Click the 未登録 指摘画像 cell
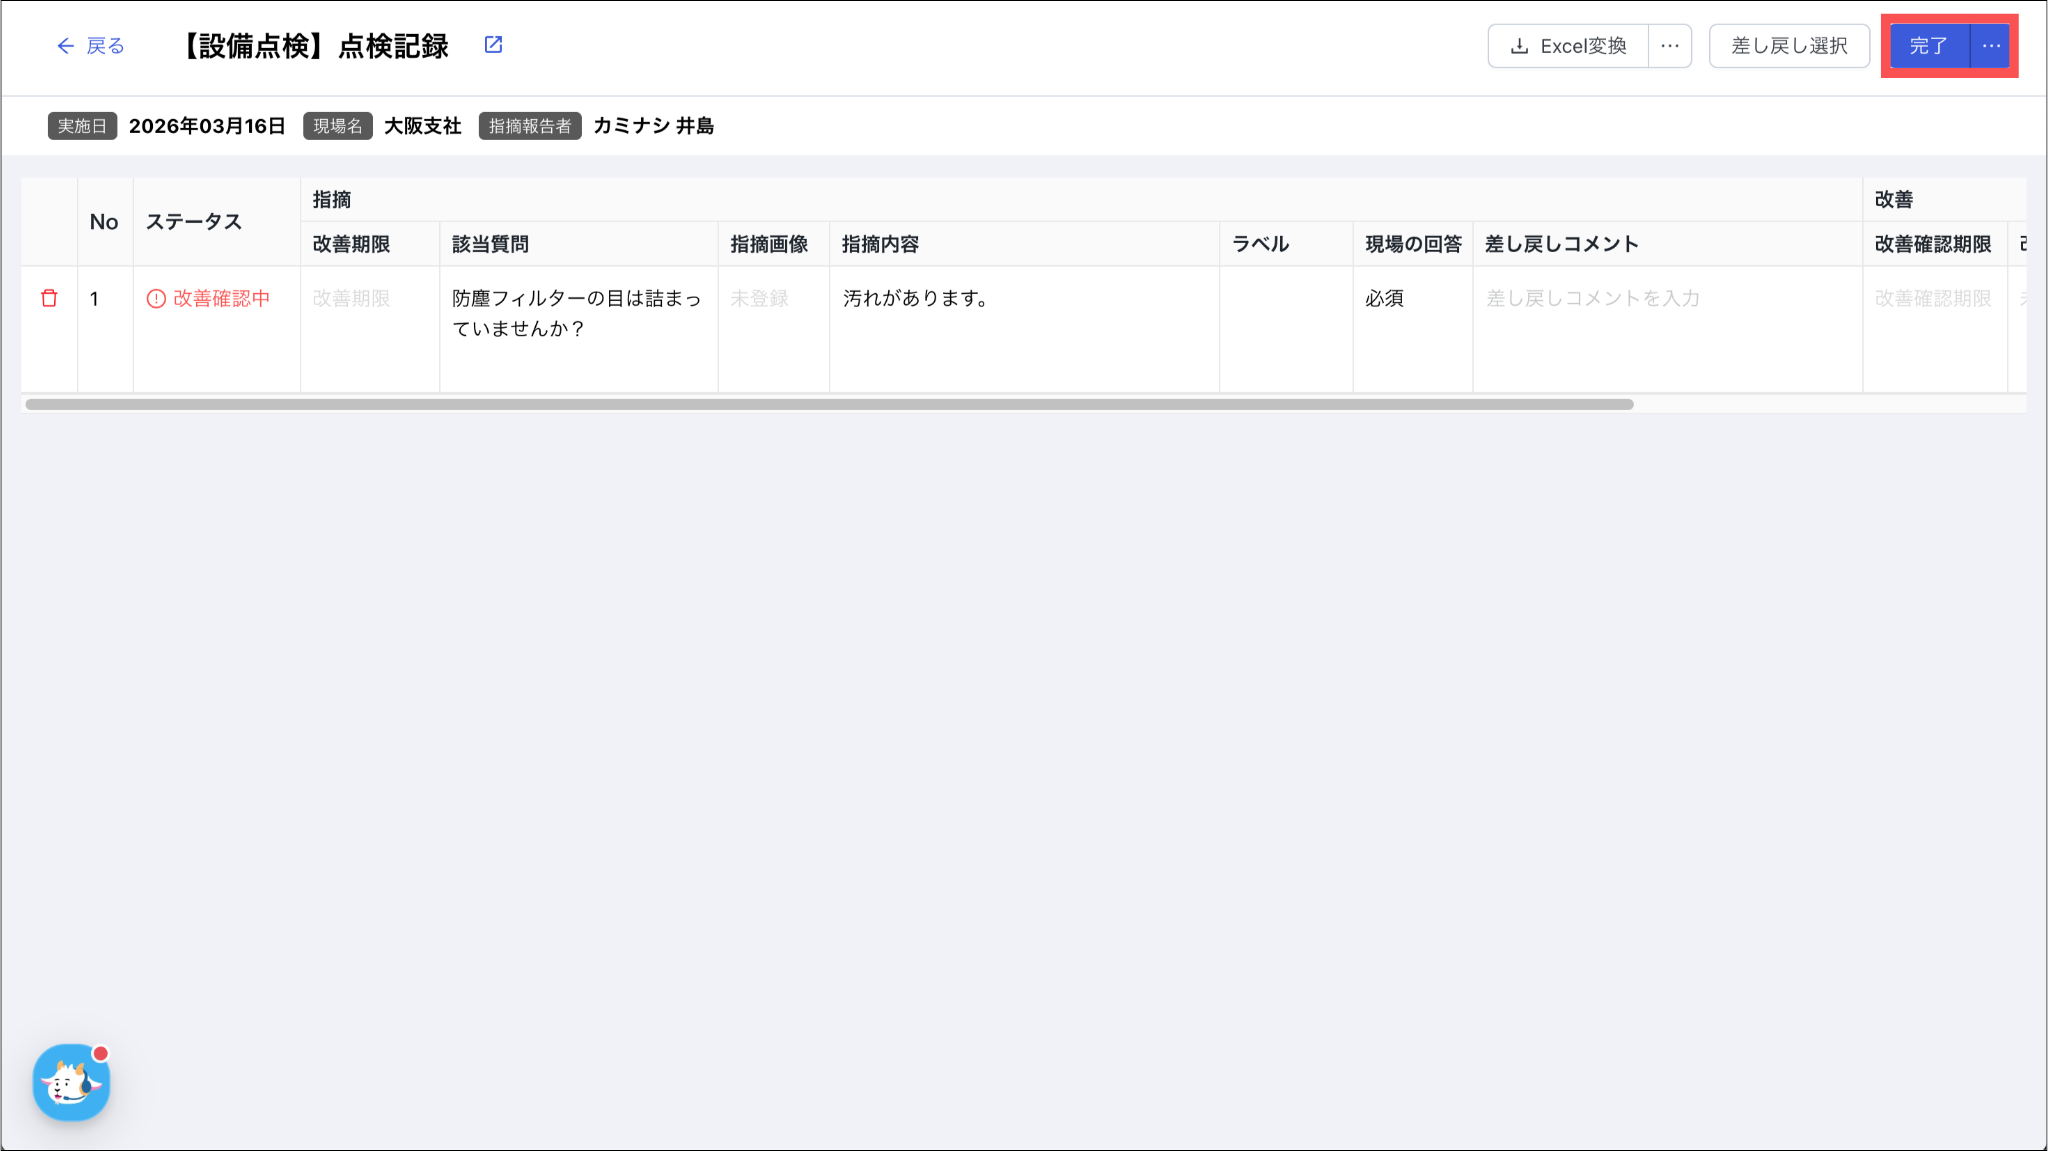 pyautogui.click(x=760, y=299)
